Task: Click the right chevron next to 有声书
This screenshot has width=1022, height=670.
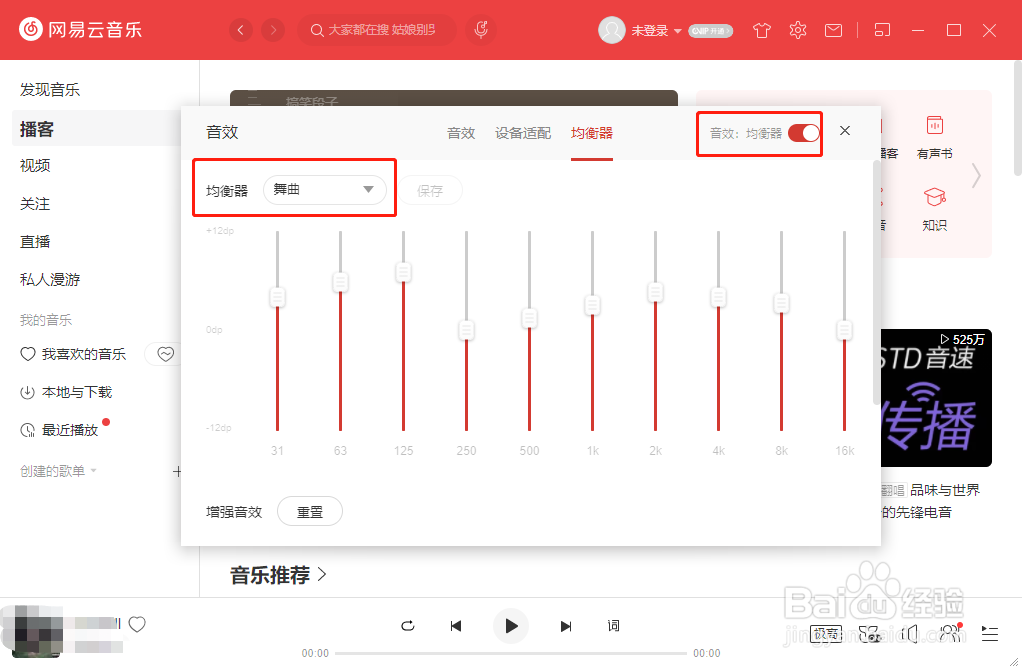Action: (x=976, y=175)
